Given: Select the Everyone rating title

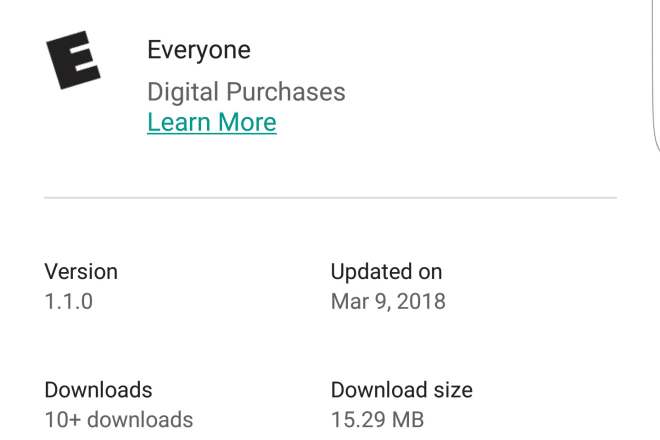Looking at the screenshot, I should [x=199, y=51].
